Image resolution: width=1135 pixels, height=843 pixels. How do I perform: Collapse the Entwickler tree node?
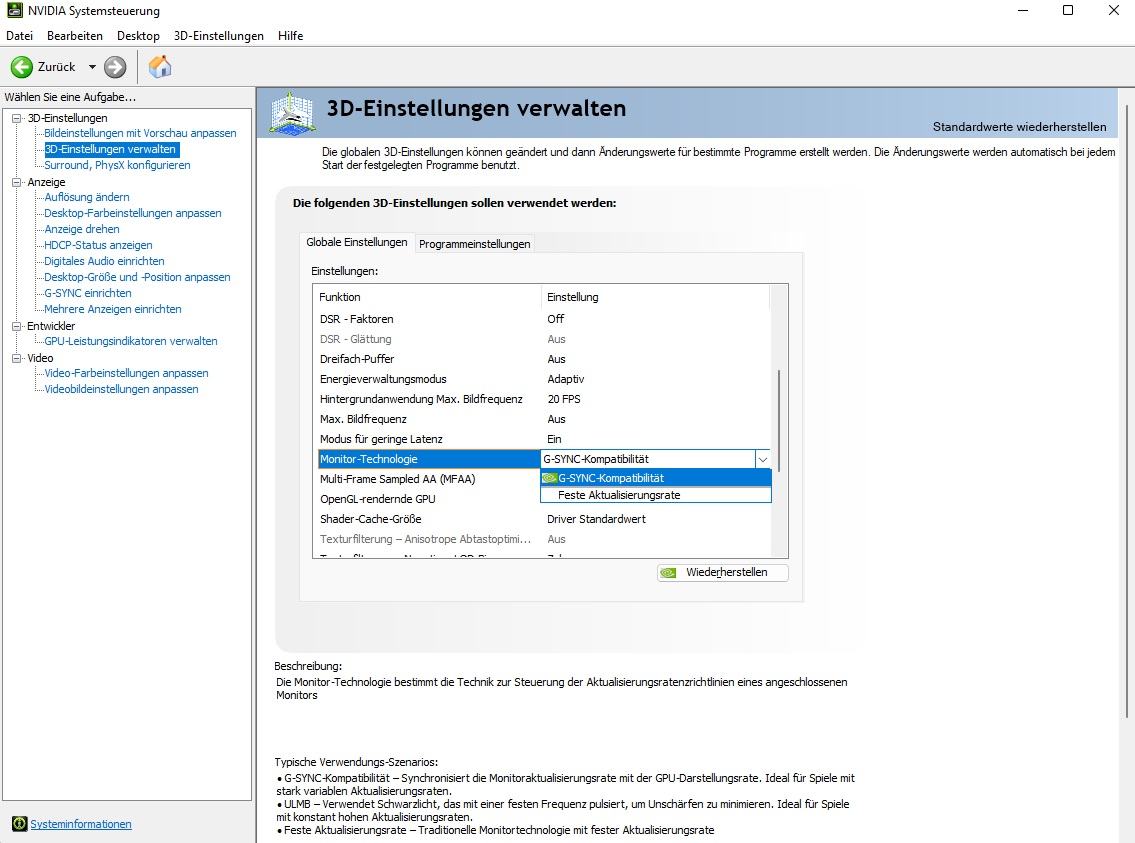(17, 326)
